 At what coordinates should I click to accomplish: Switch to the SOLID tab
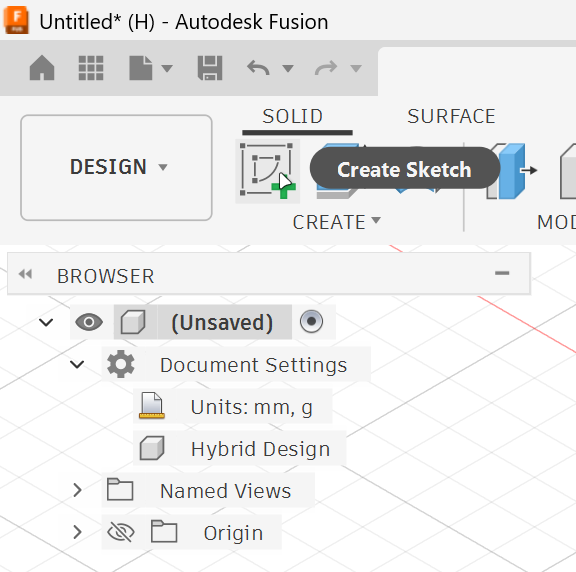tap(293, 116)
